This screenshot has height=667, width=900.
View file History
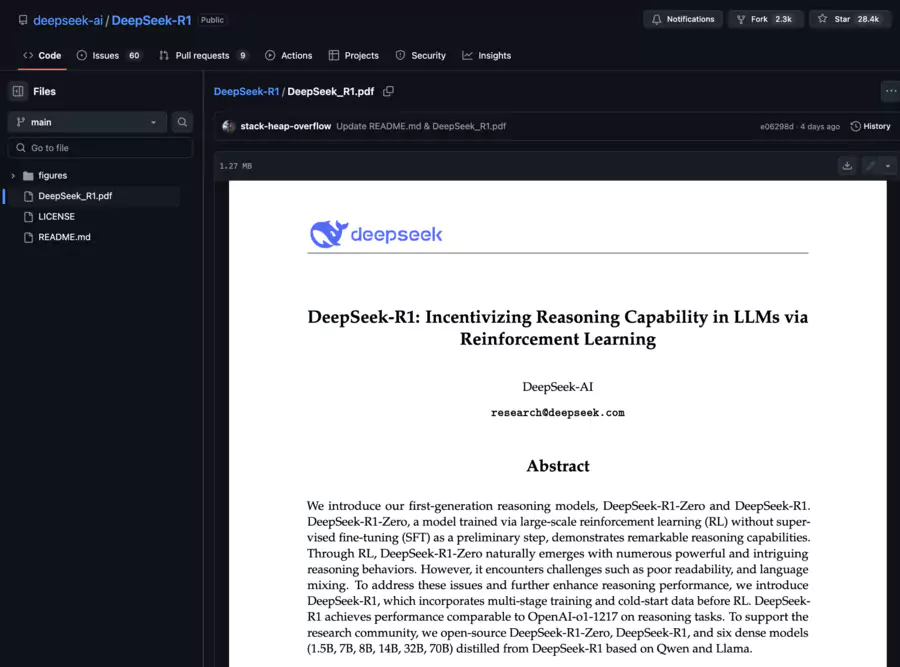(870, 126)
